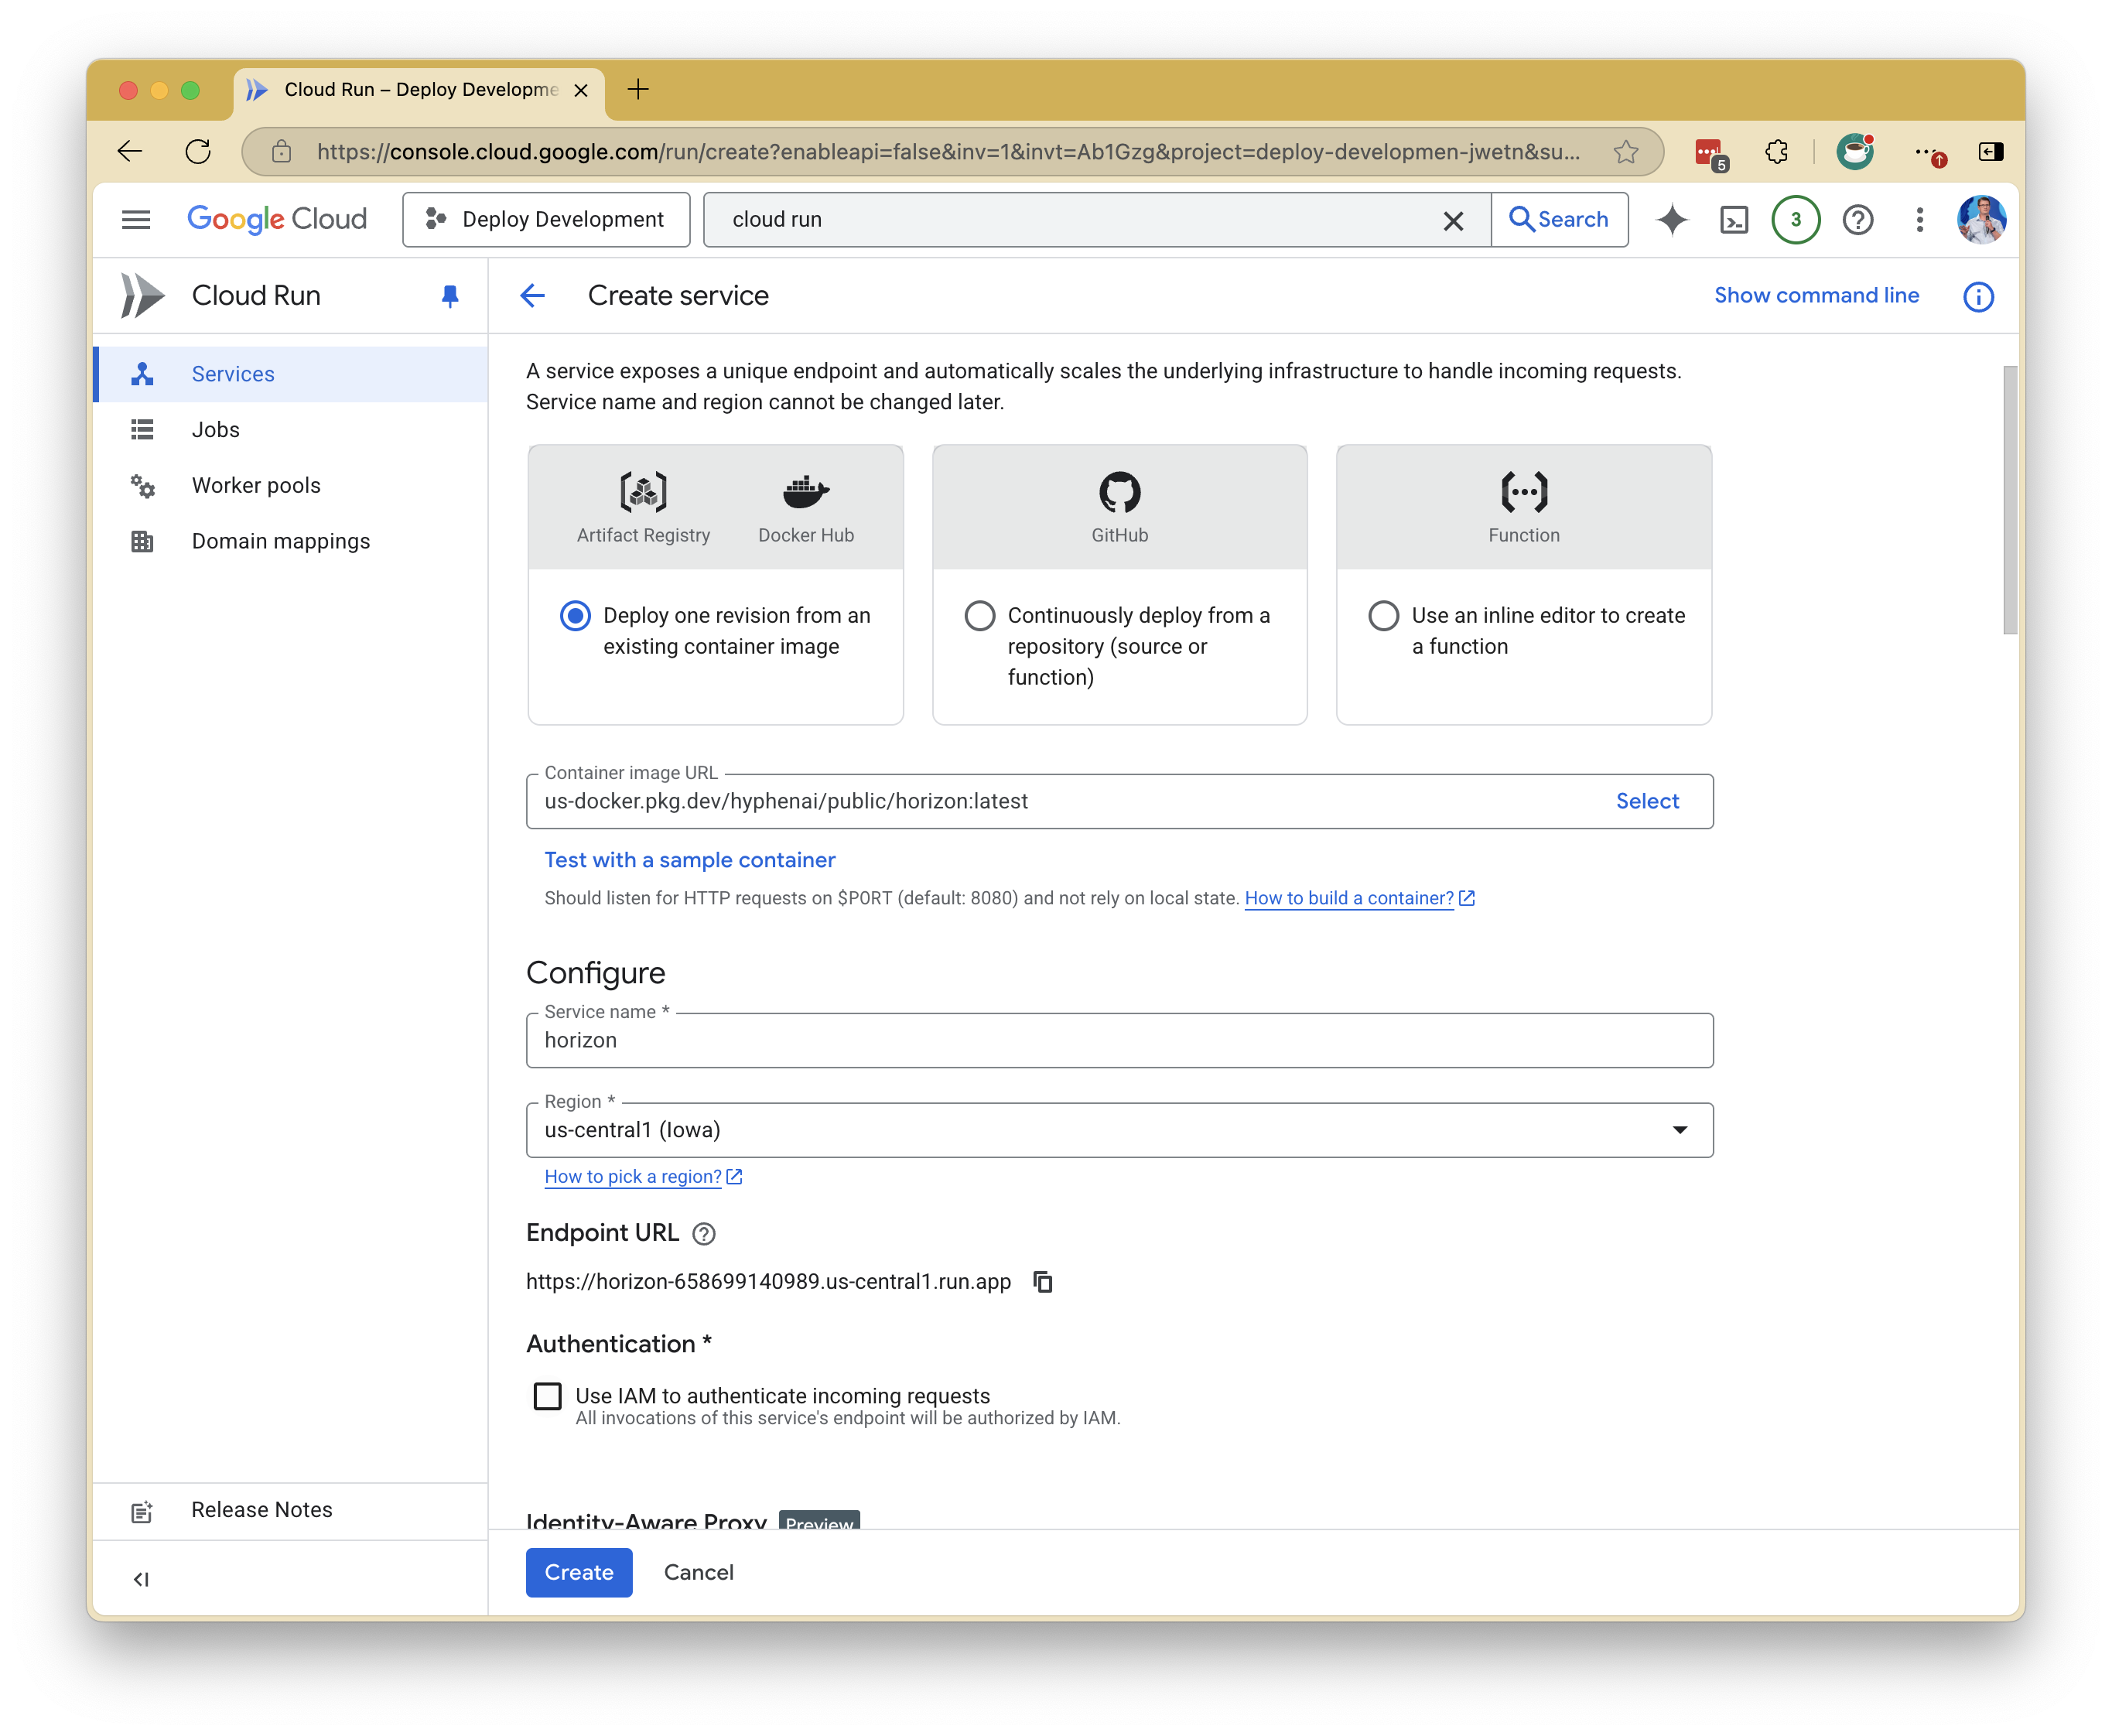
Task: Open the red extension icon with badge 5
Action: 1710,153
